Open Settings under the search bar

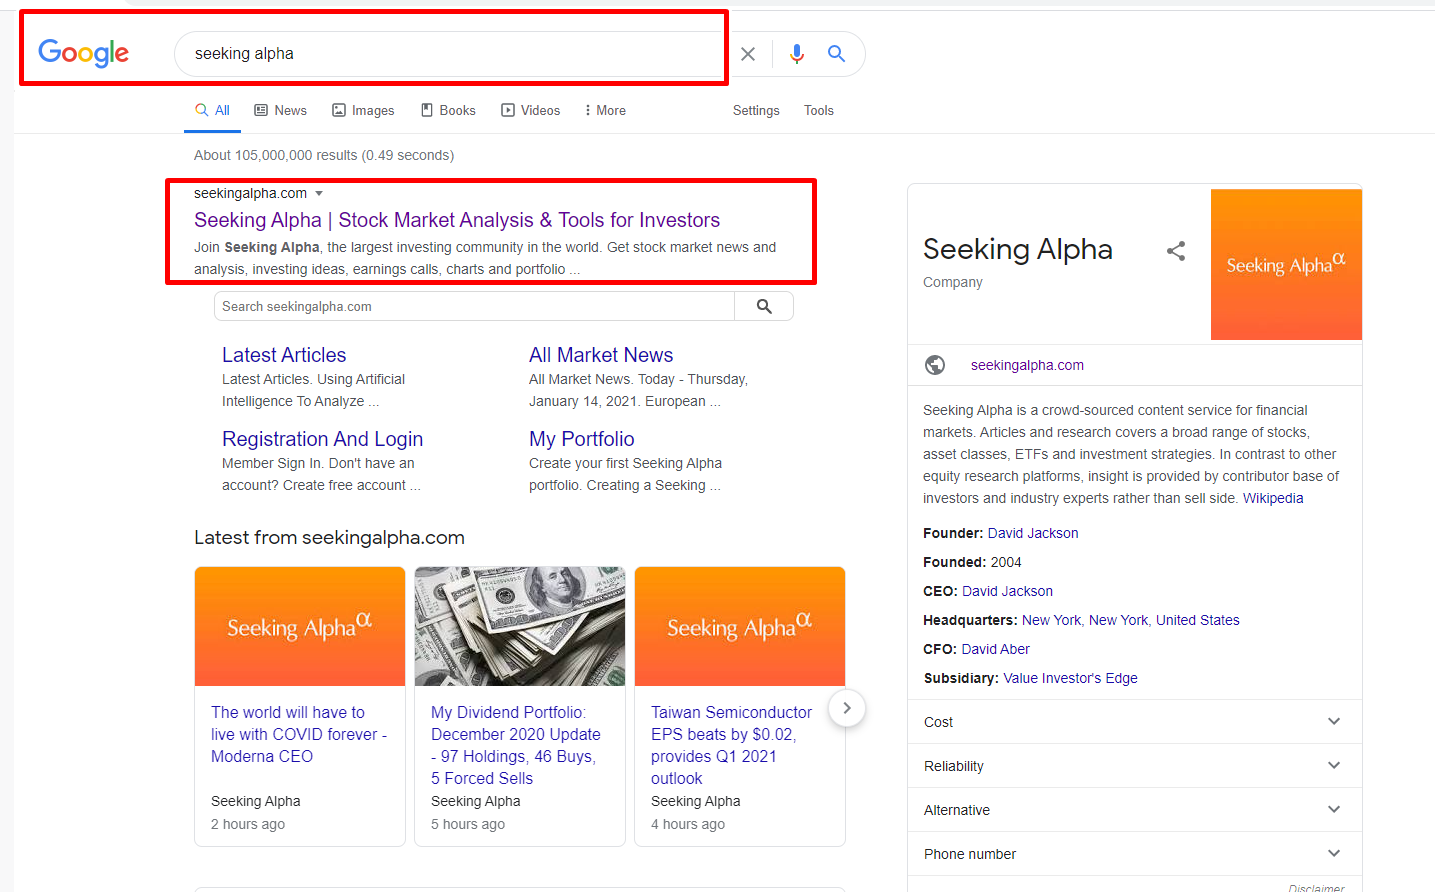click(x=756, y=110)
